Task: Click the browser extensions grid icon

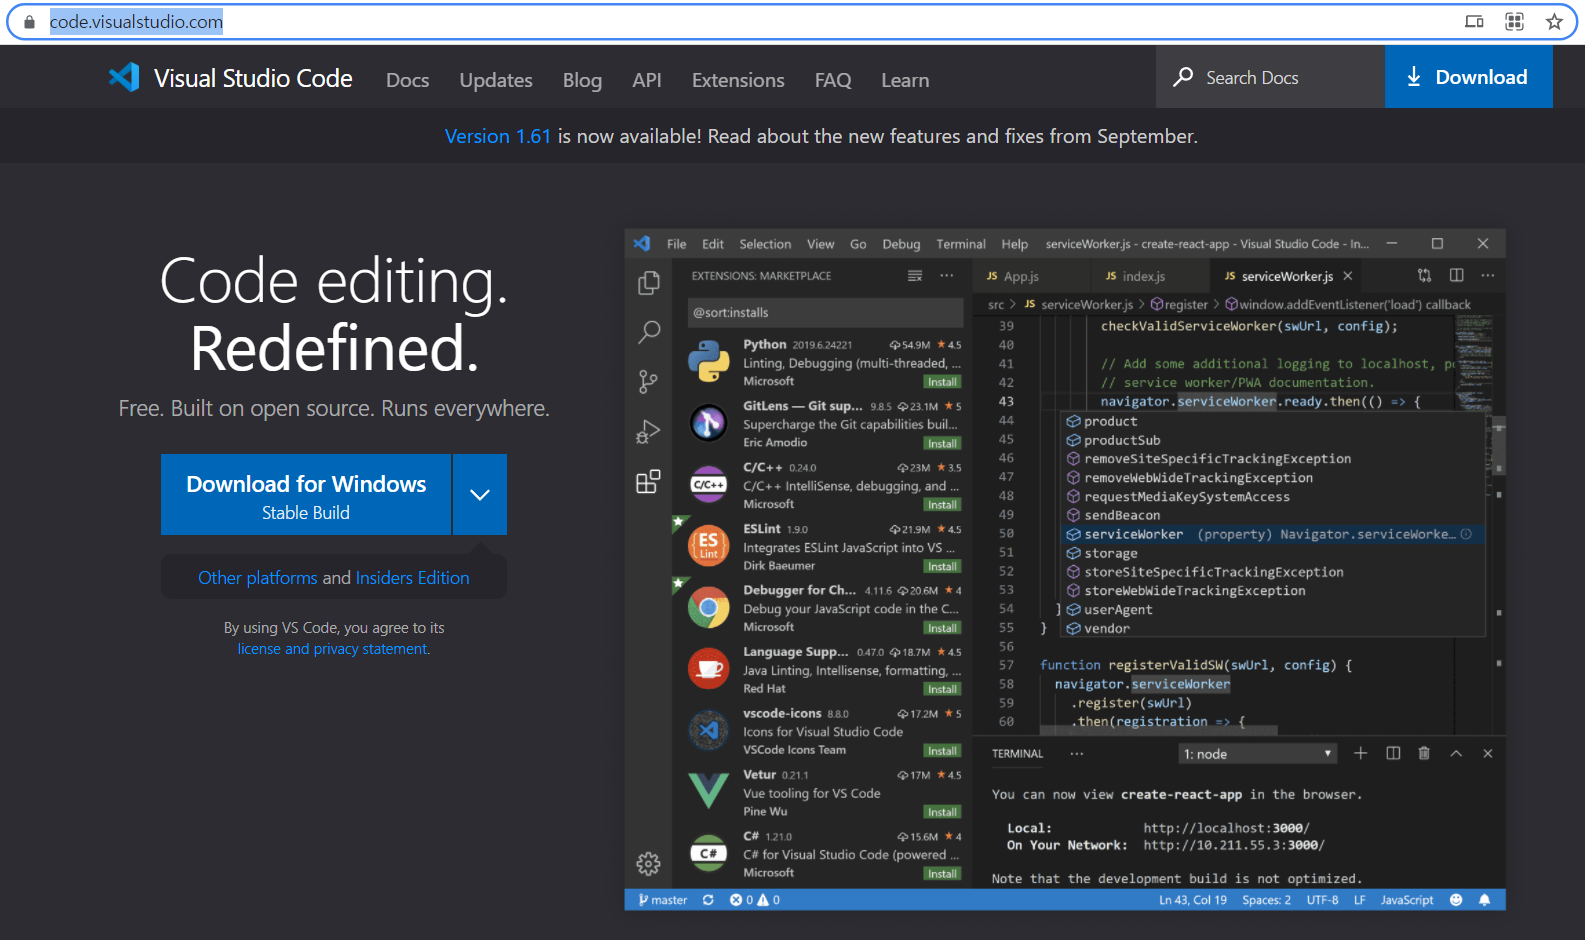Action: point(1514,21)
